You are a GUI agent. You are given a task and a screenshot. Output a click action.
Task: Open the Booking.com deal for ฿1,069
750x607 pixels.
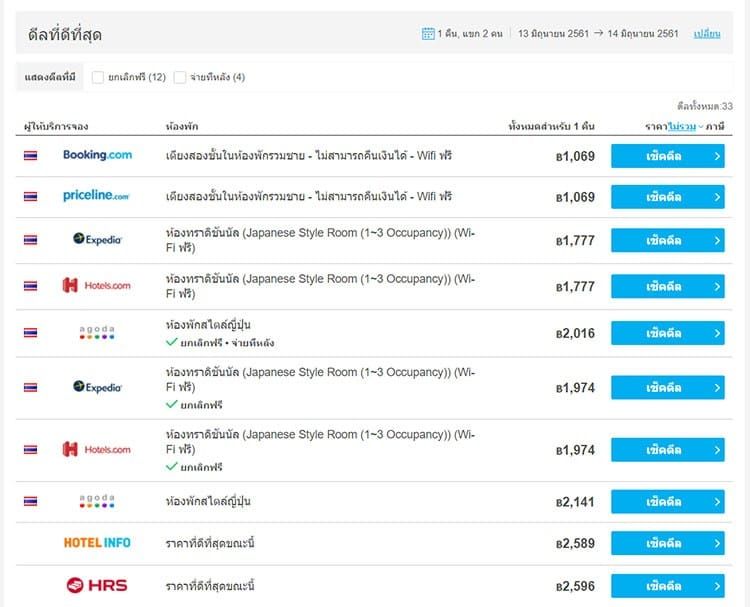point(668,156)
